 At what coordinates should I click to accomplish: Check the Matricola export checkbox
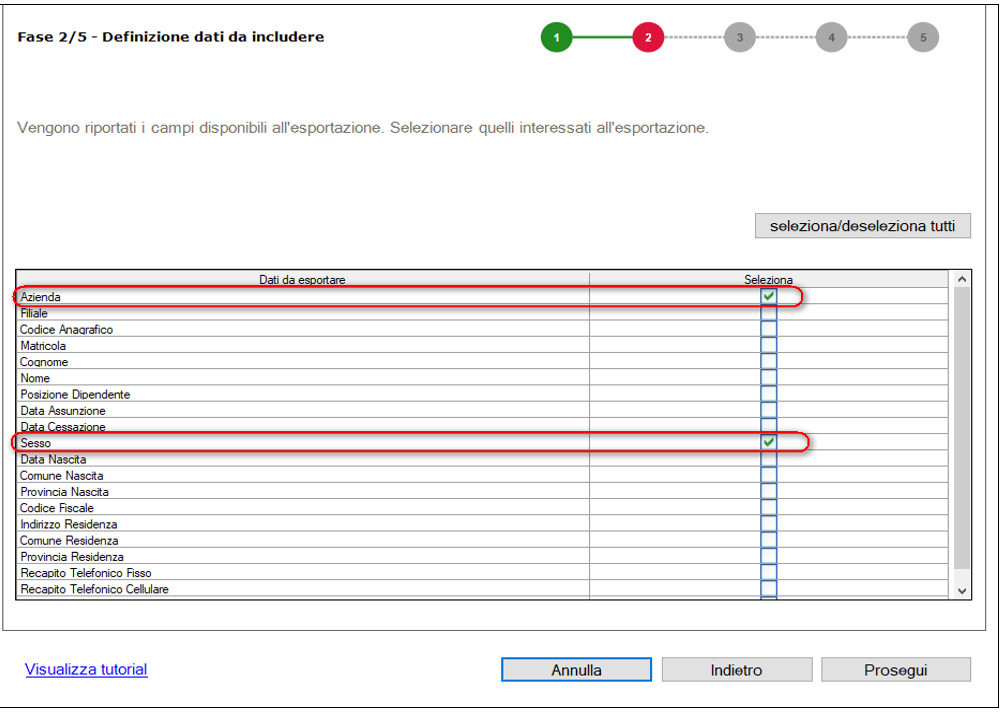coord(769,345)
